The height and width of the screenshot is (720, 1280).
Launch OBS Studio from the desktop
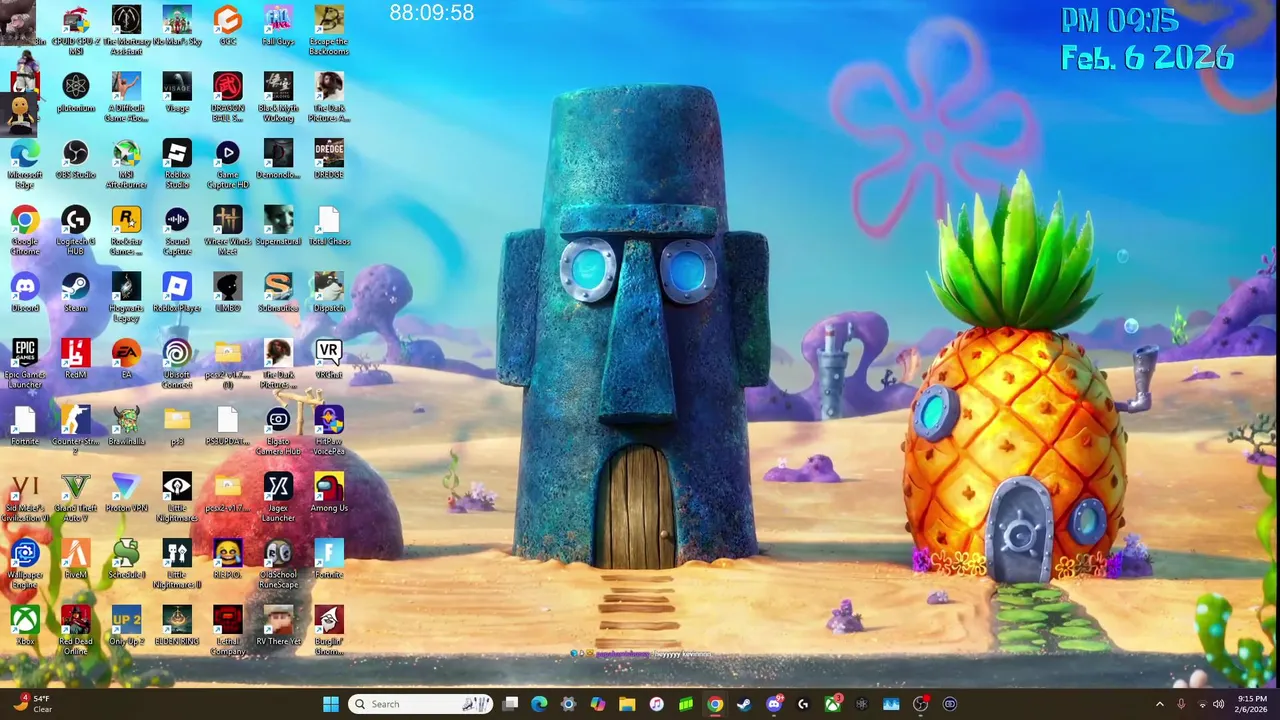(76, 160)
